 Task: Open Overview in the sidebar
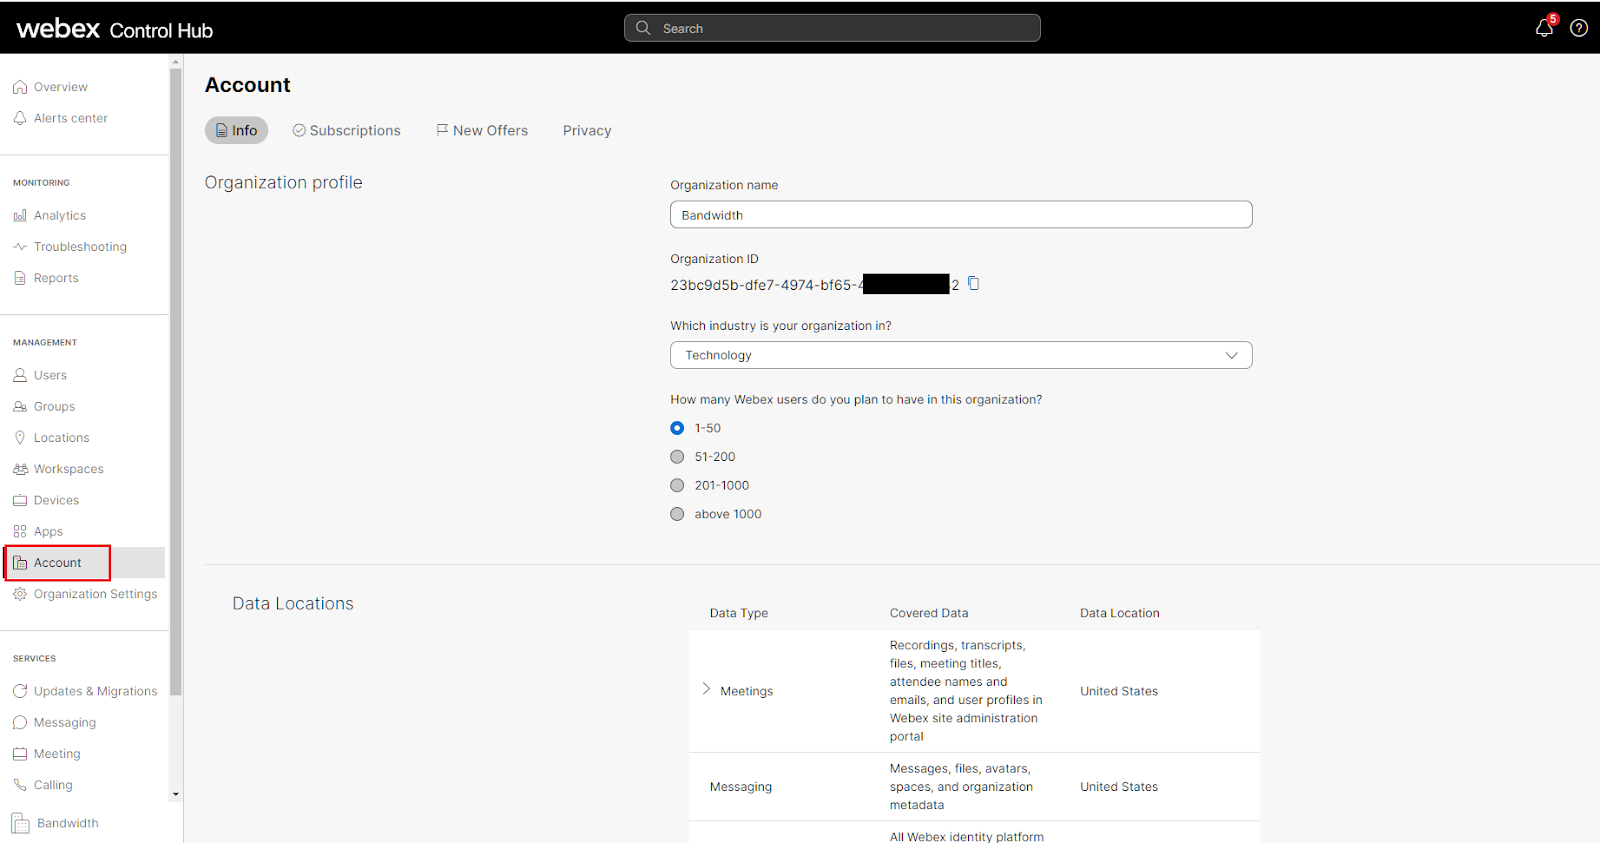[61, 87]
